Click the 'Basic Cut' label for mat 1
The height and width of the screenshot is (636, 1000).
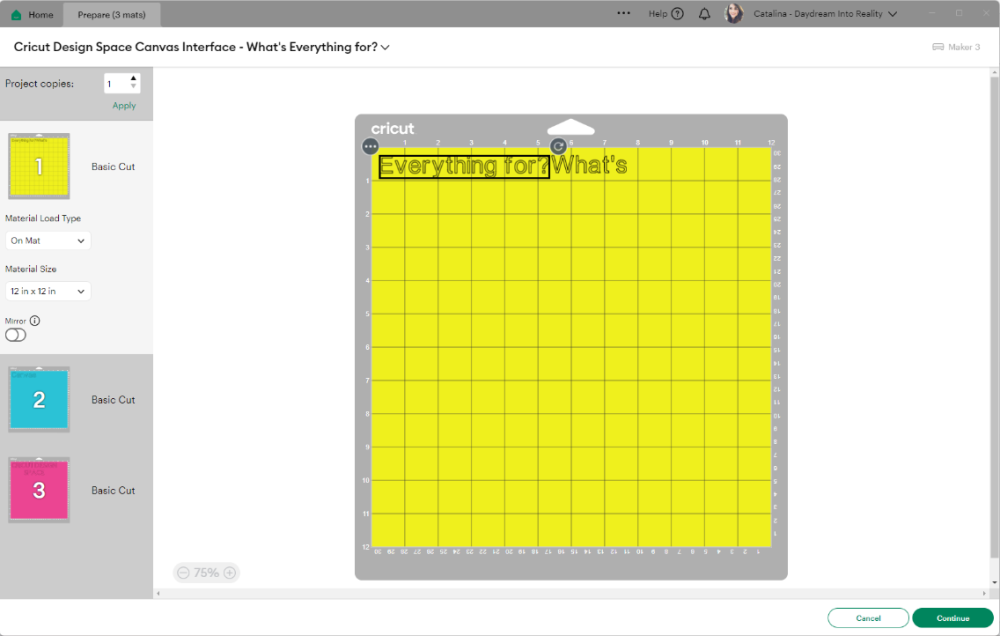(x=113, y=166)
